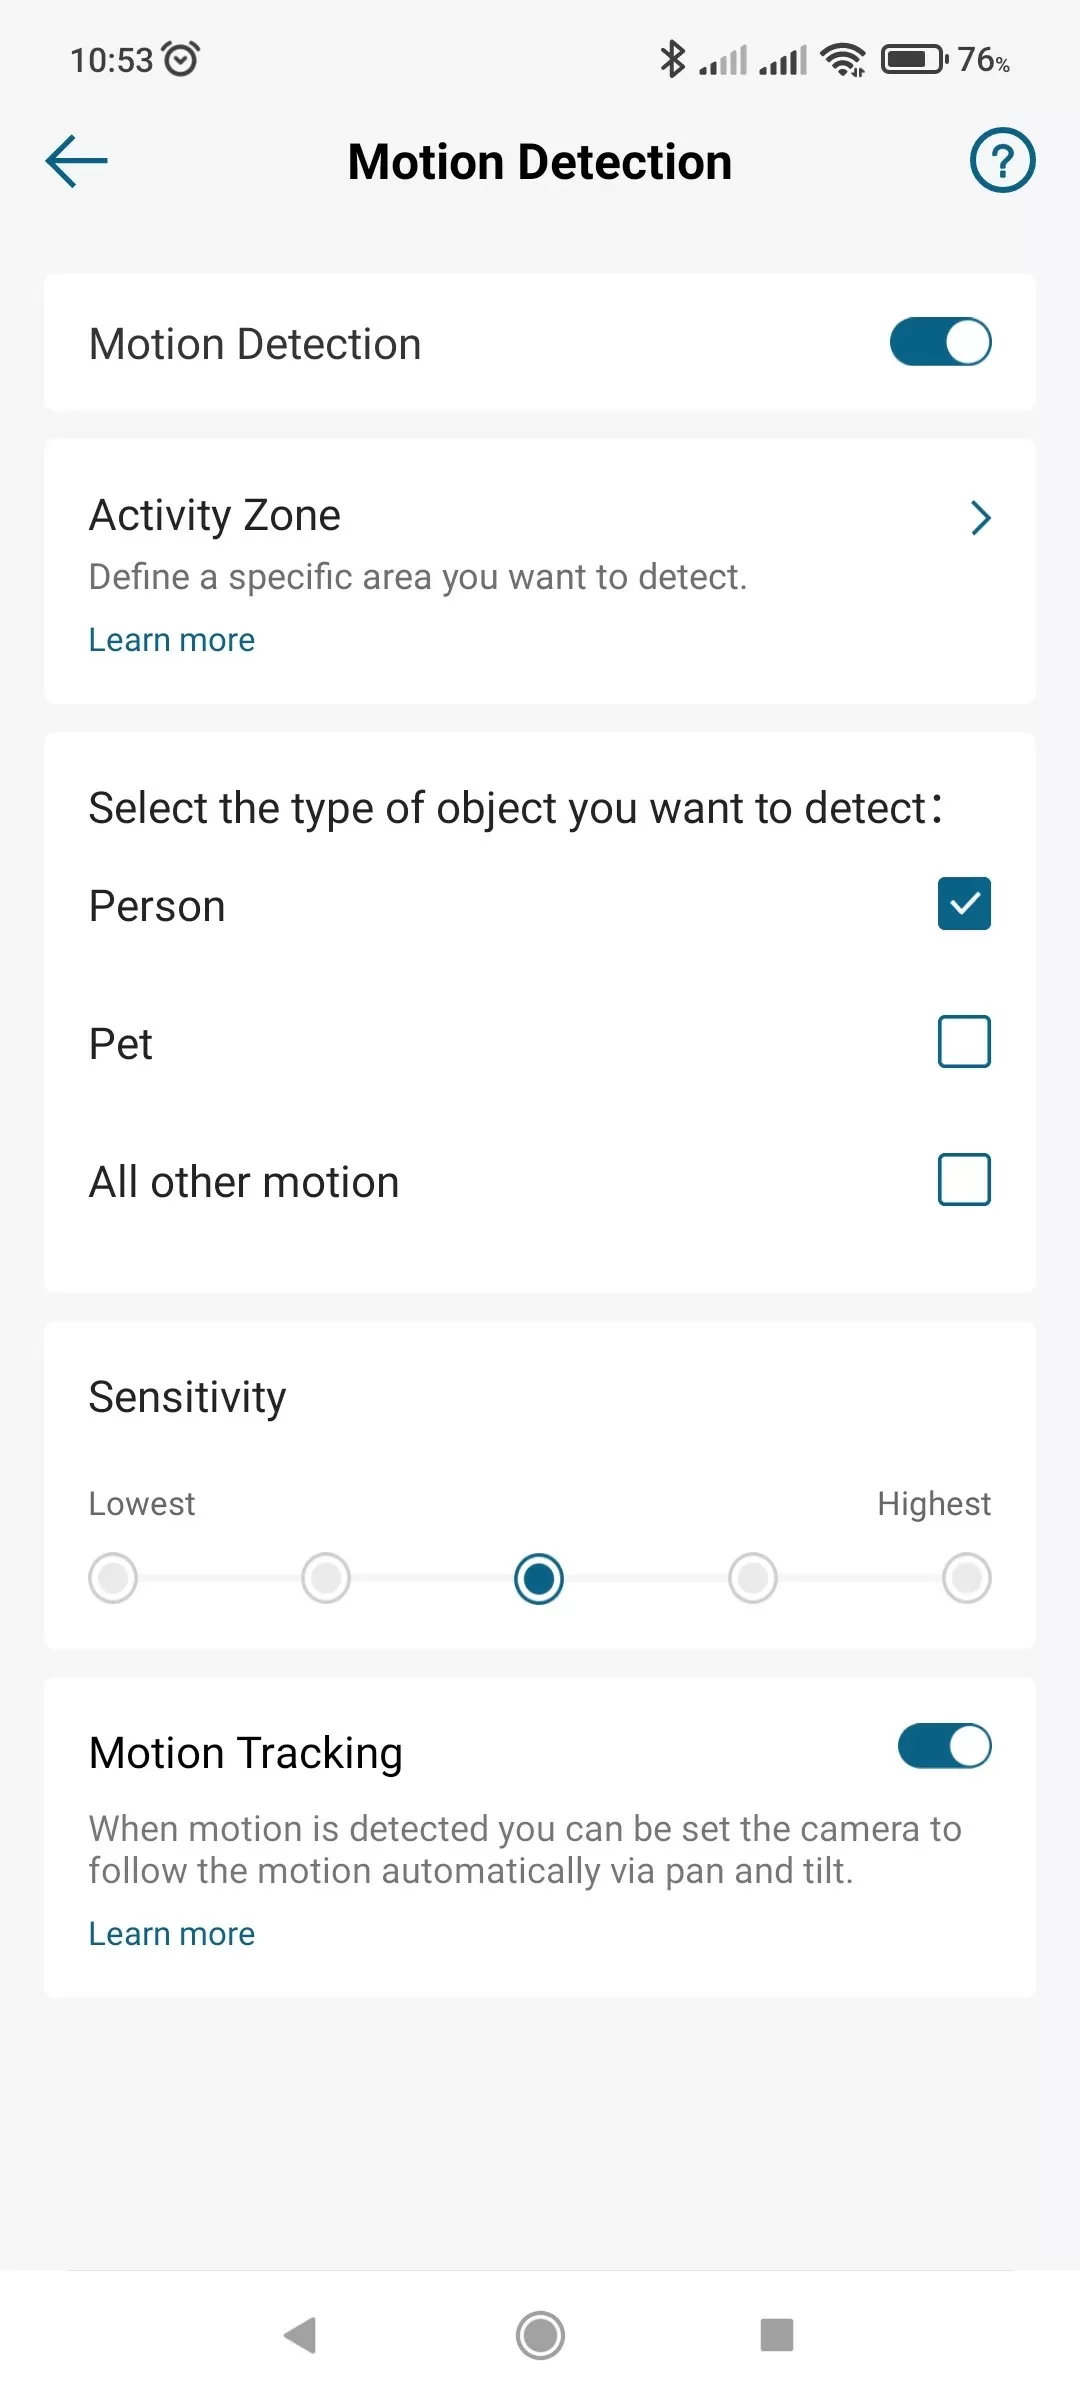Open Learn more under Activity Zone
Screen dimensions: 1080x2400
point(172,640)
